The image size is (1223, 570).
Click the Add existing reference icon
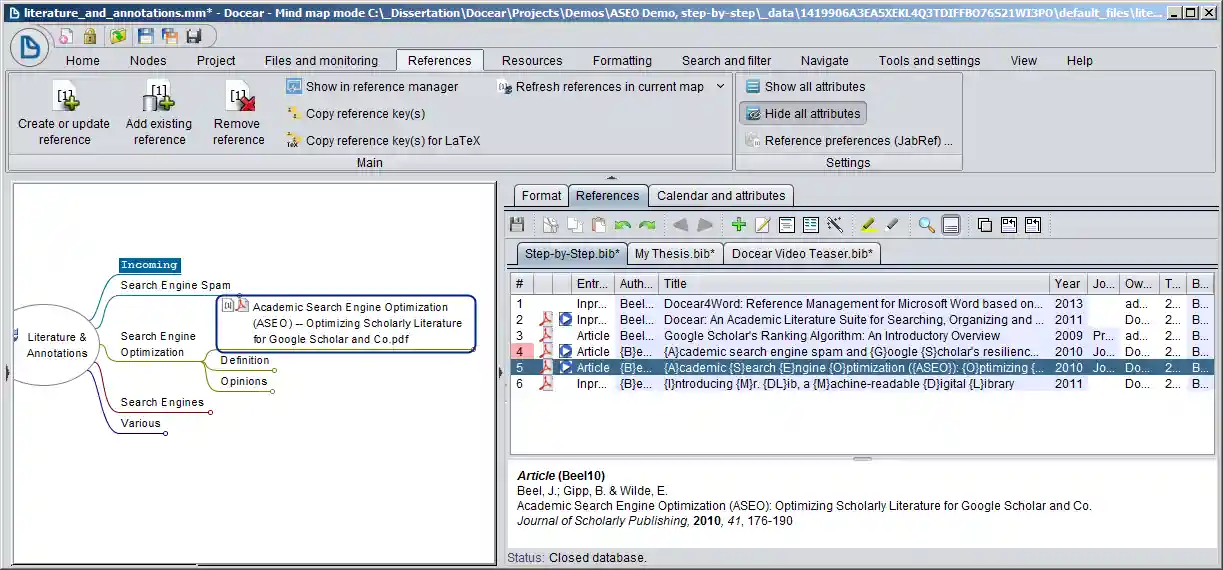(x=158, y=97)
